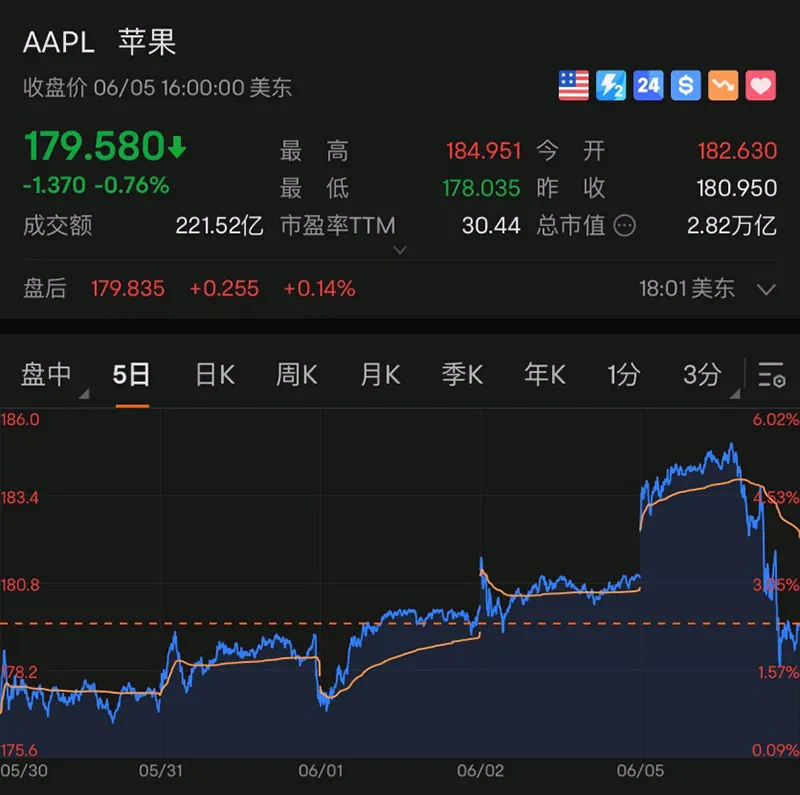This screenshot has height=795, width=800.
Task: Switch to the 1分 chart tab
Action: [623, 375]
